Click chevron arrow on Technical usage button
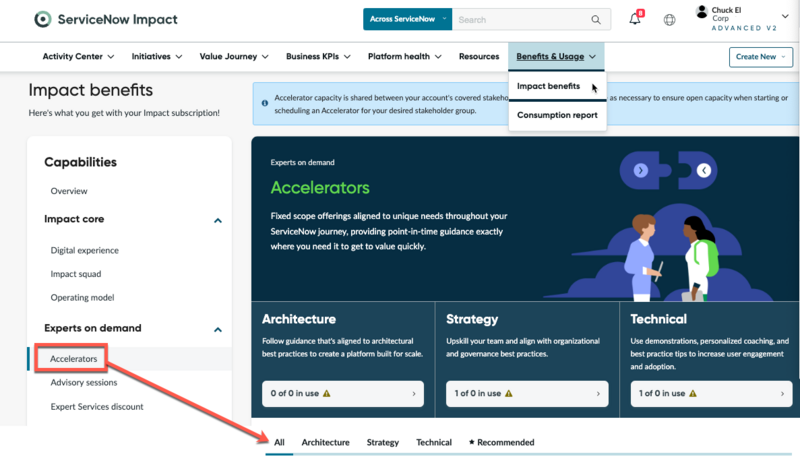Screen dimensions: 800x469 tap(782, 394)
